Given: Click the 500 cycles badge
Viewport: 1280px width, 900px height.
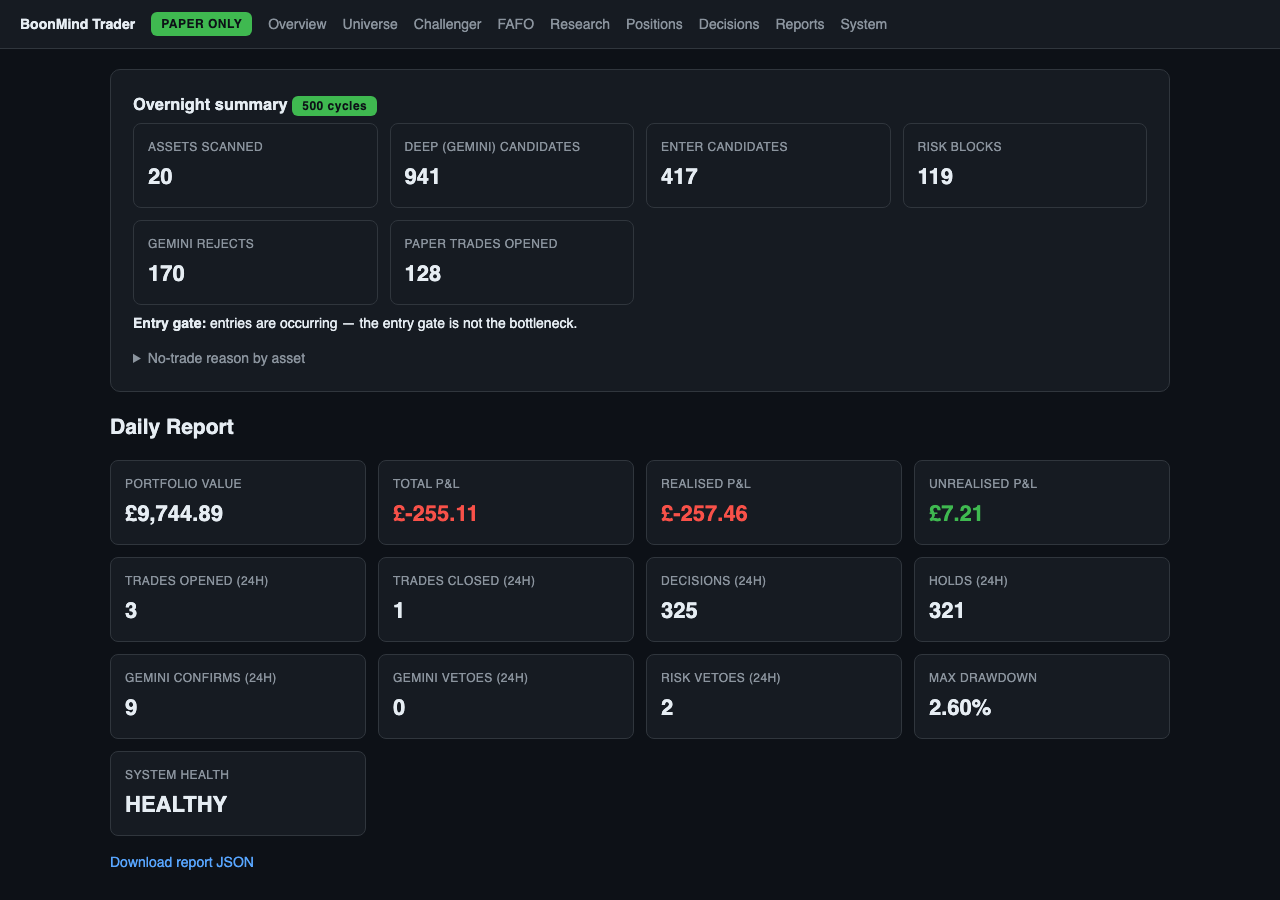Looking at the screenshot, I should [334, 106].
